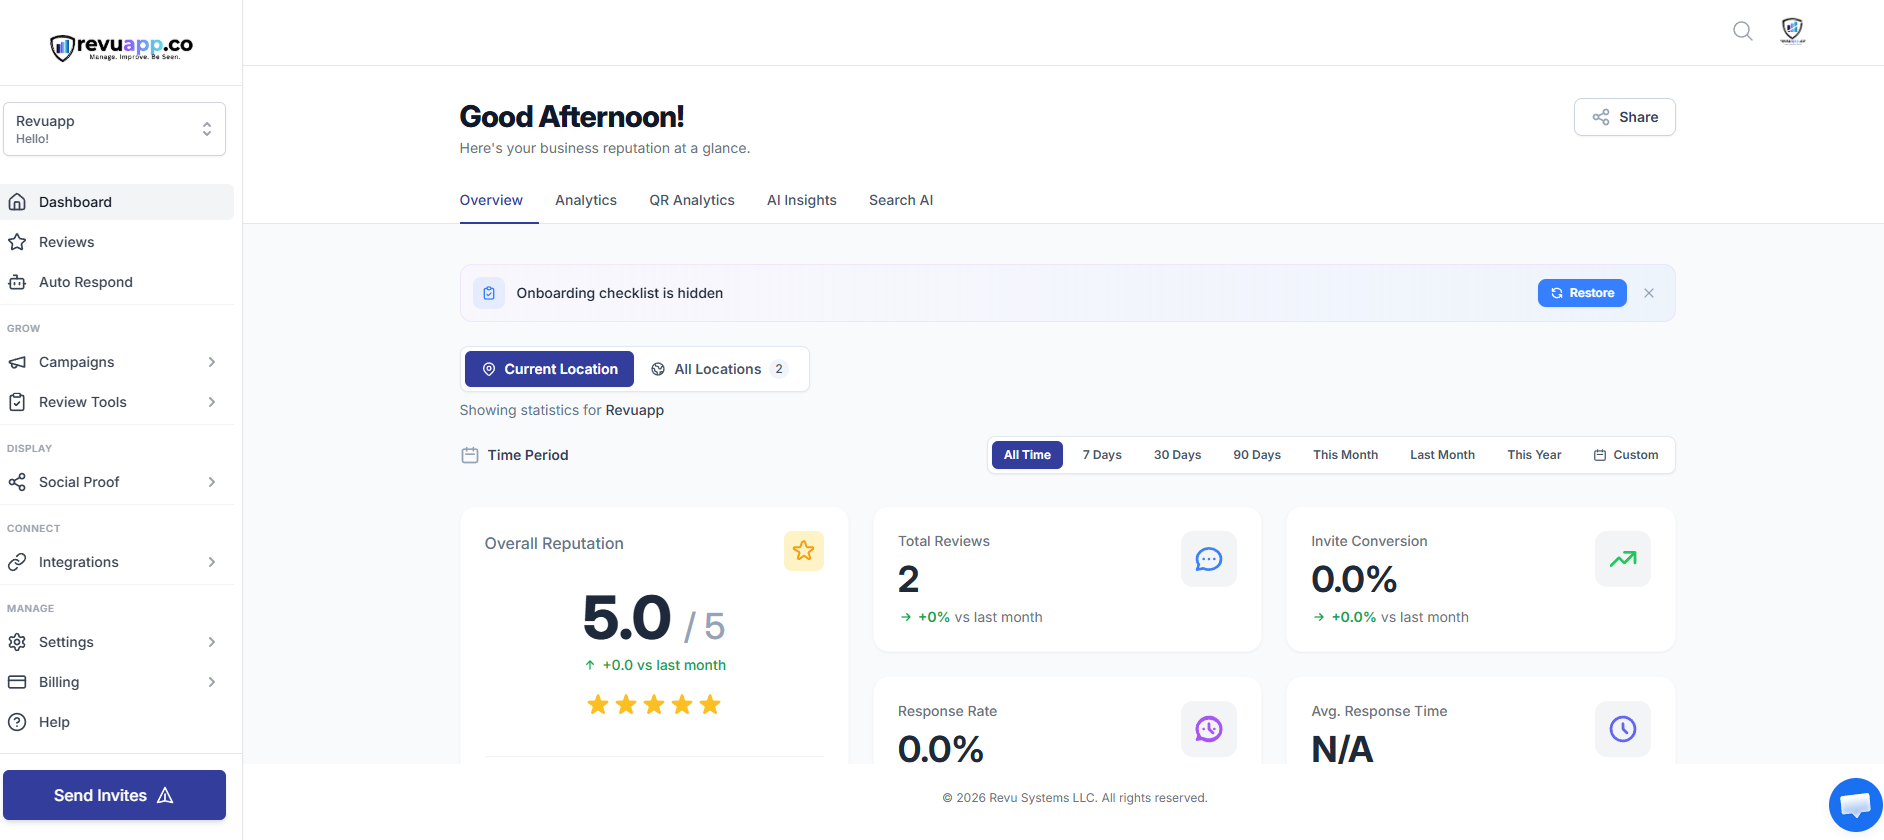Click the Revu Systems LLC copyright text
Viewport: 1884px width, 840px height.
point(1075,798)
